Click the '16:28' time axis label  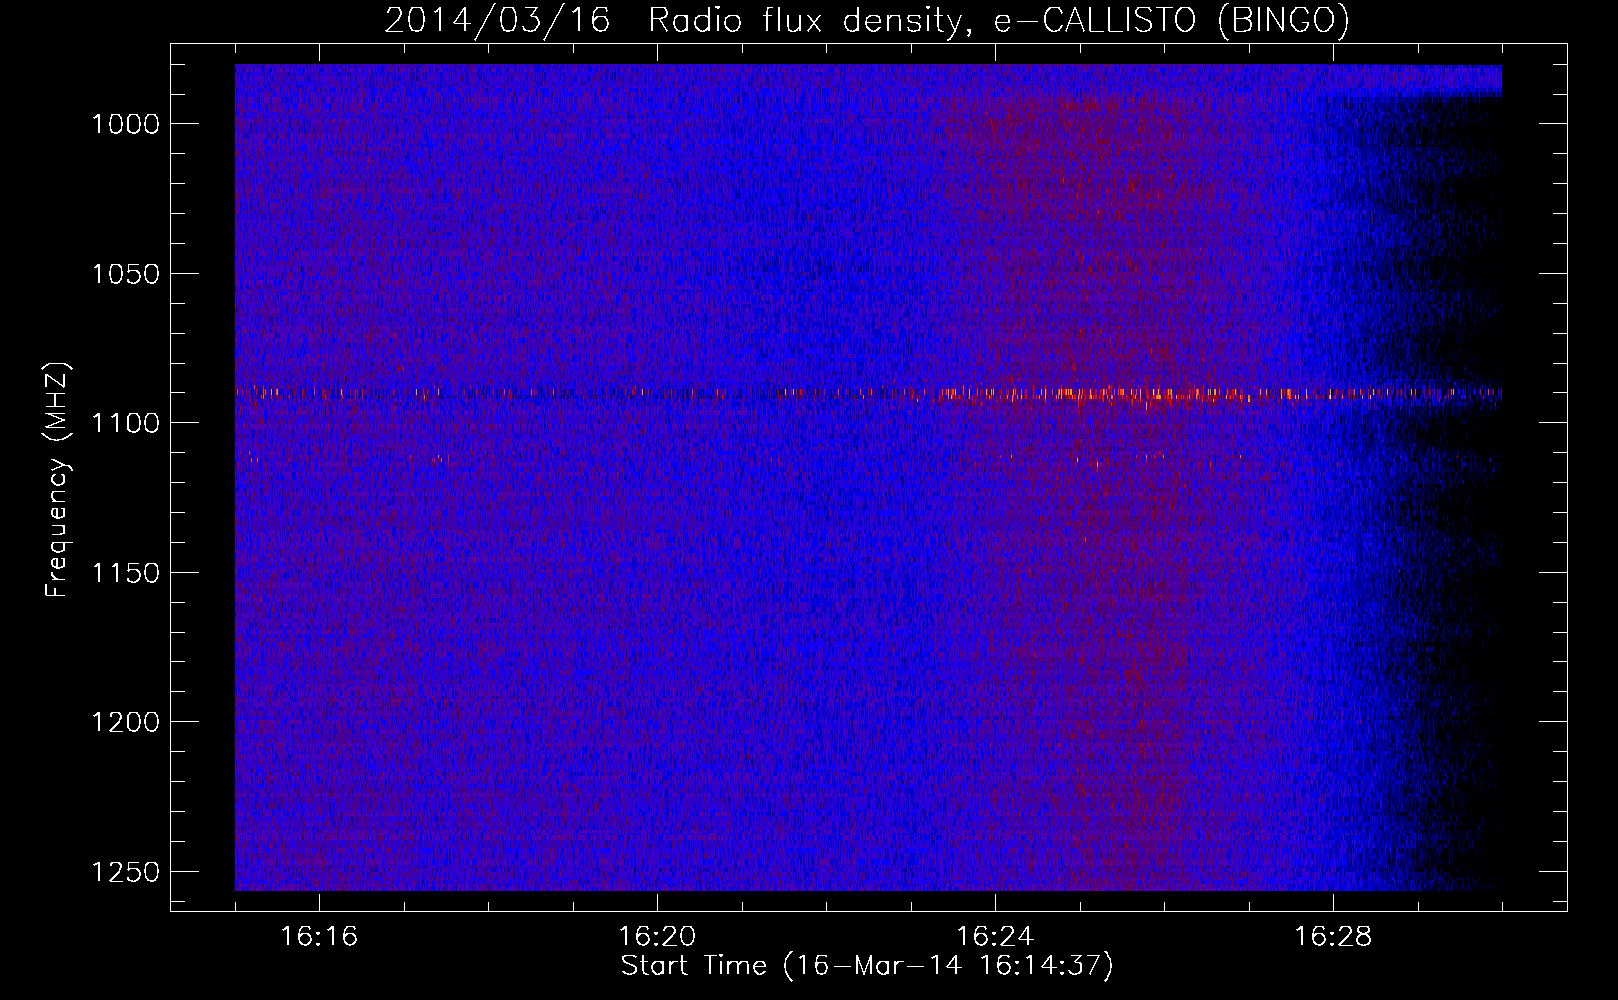point(1333,937)
